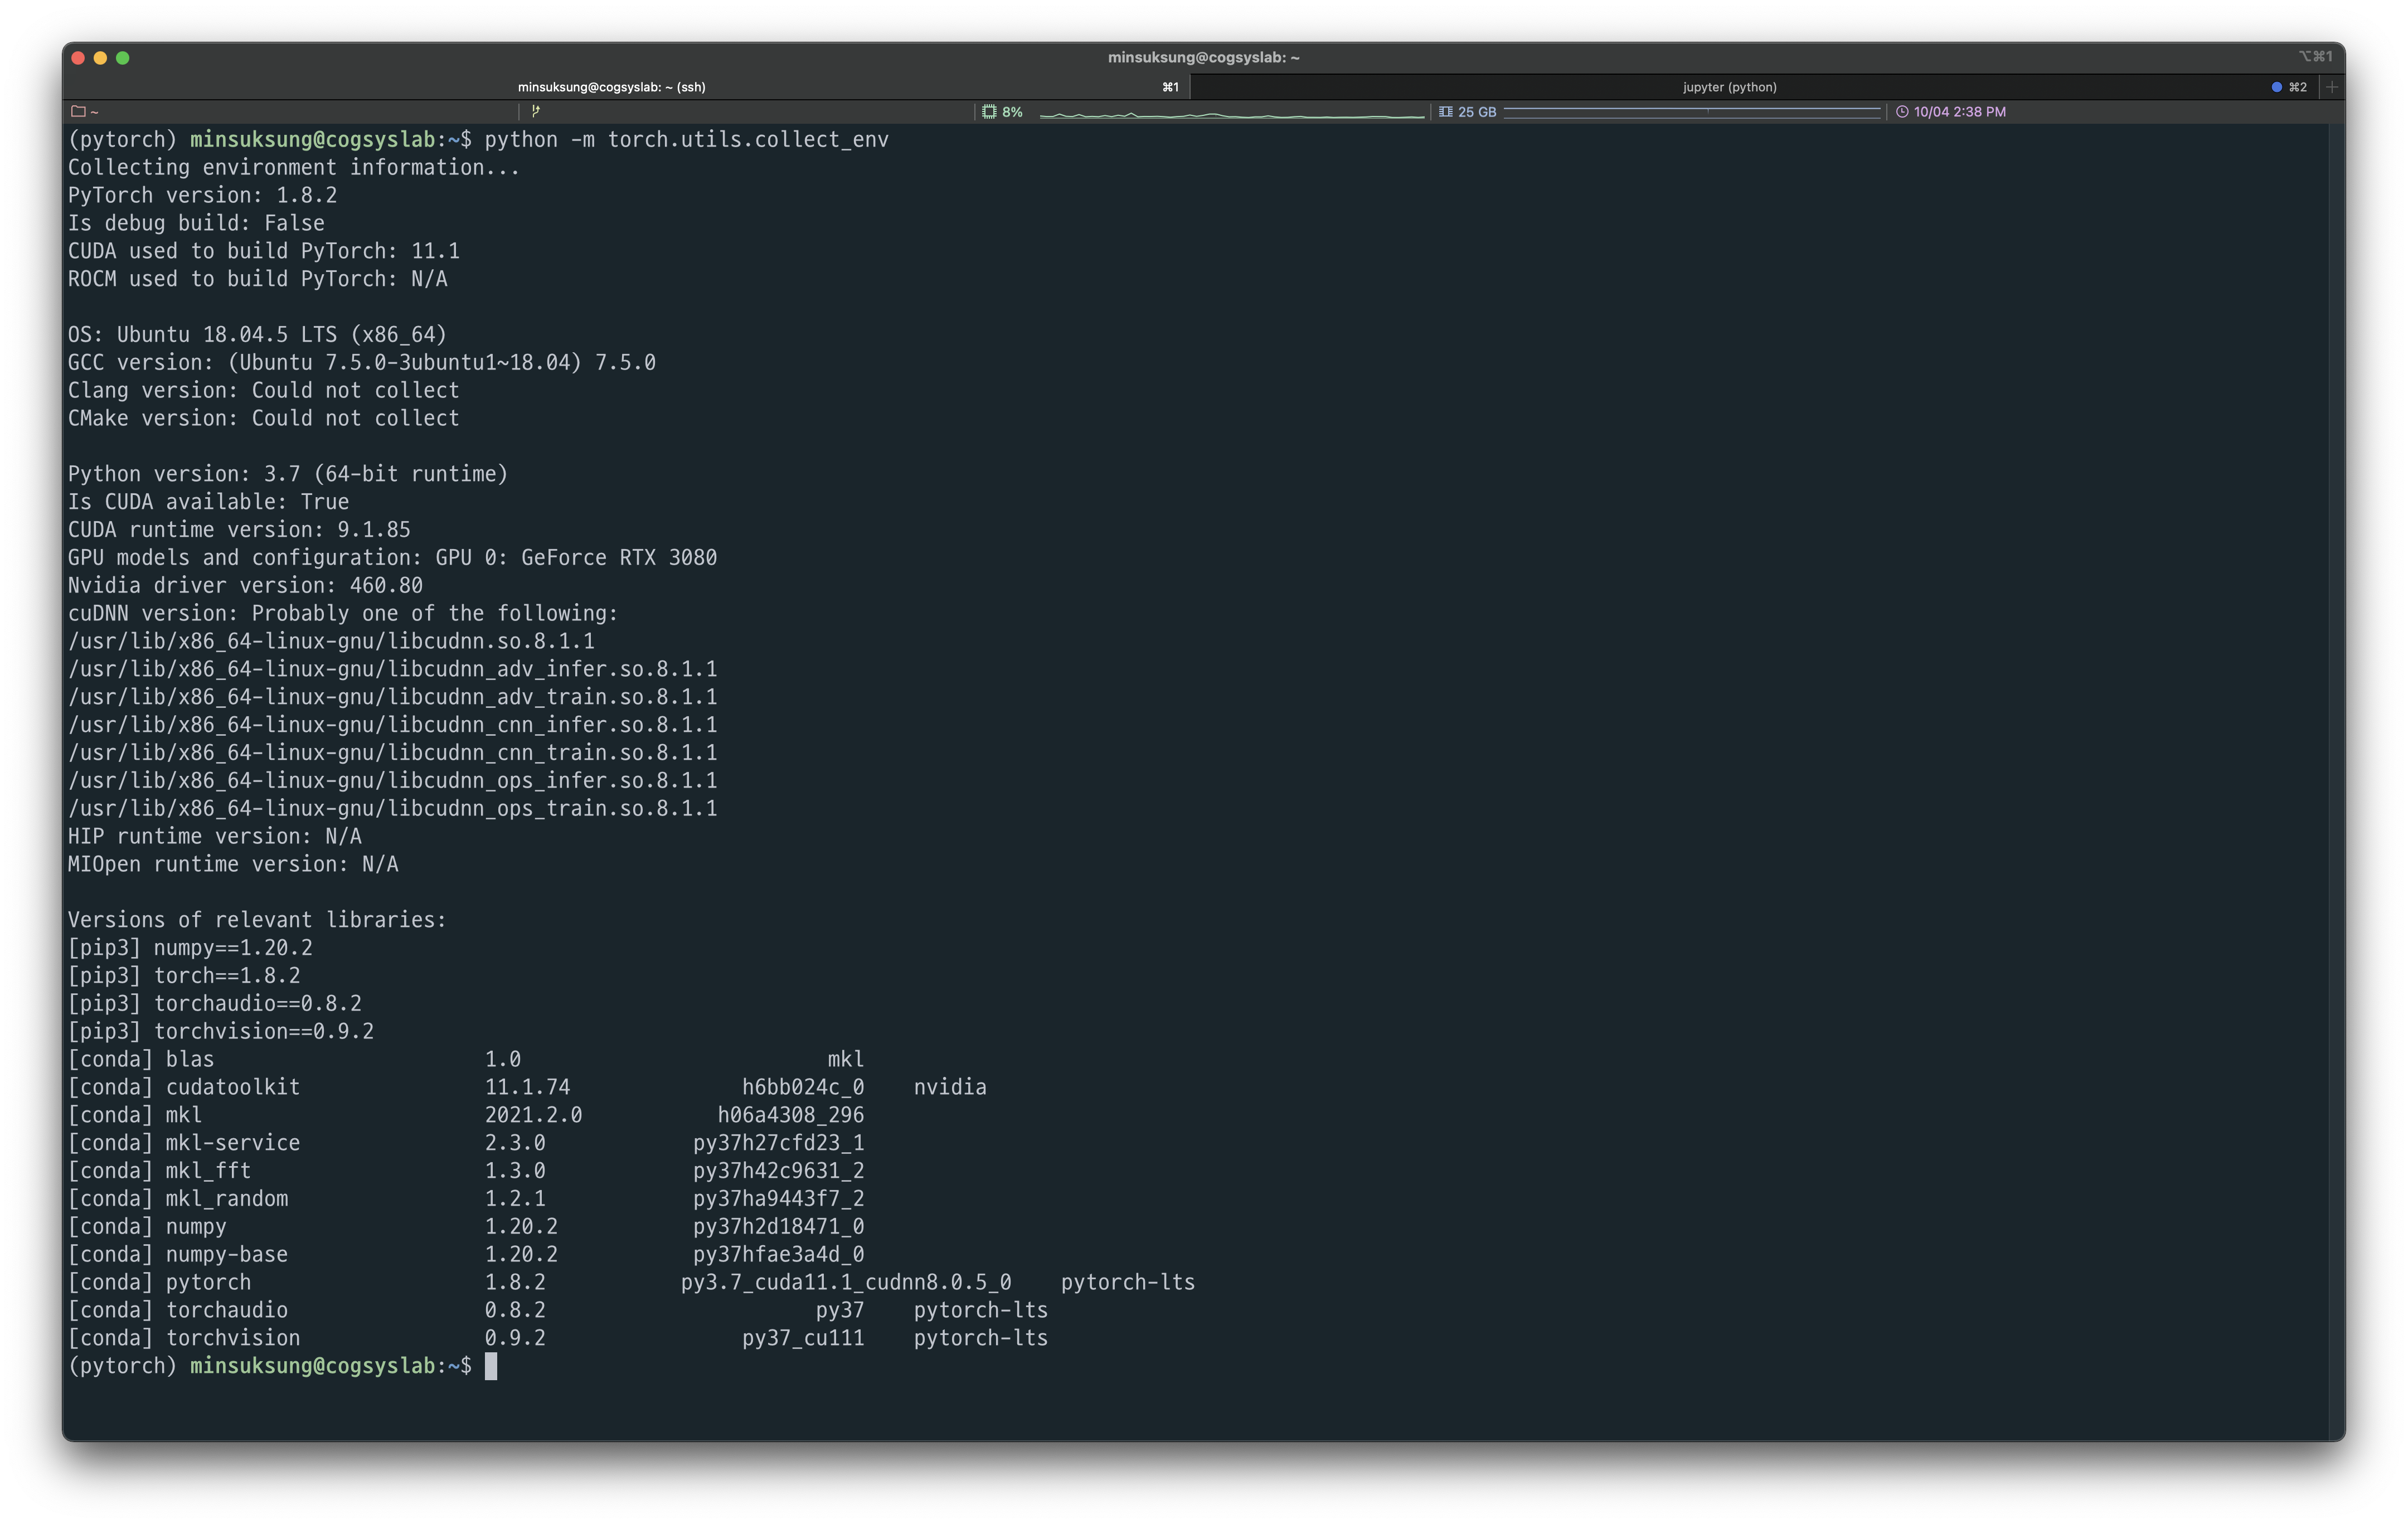Click the 25 GB memory label

(x=1476, y=112)
